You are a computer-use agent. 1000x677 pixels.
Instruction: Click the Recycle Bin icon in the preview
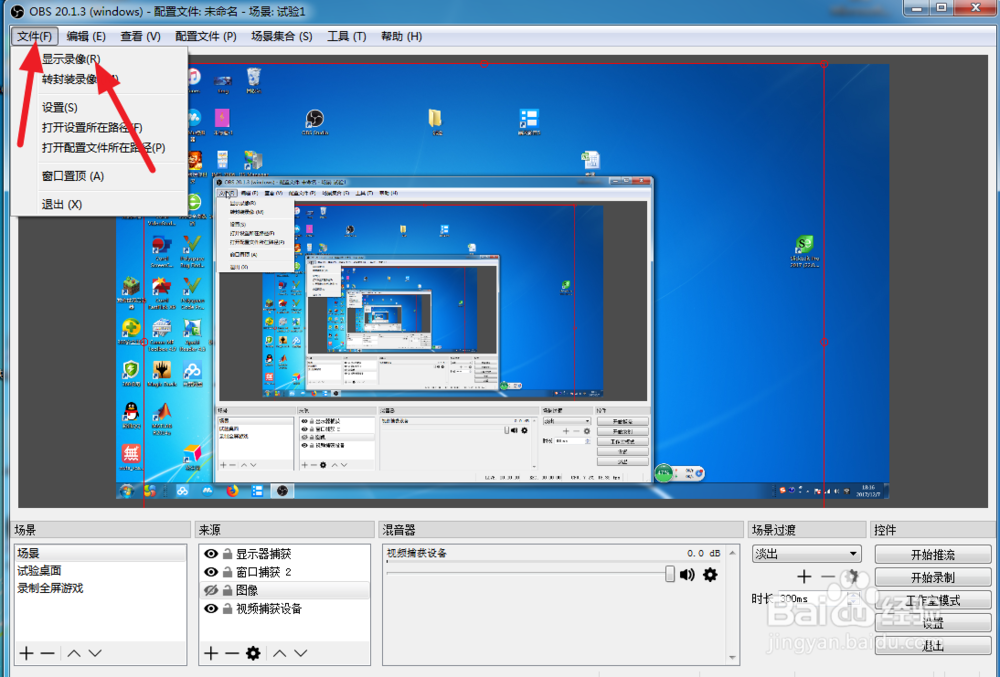[x=254, y=80]
